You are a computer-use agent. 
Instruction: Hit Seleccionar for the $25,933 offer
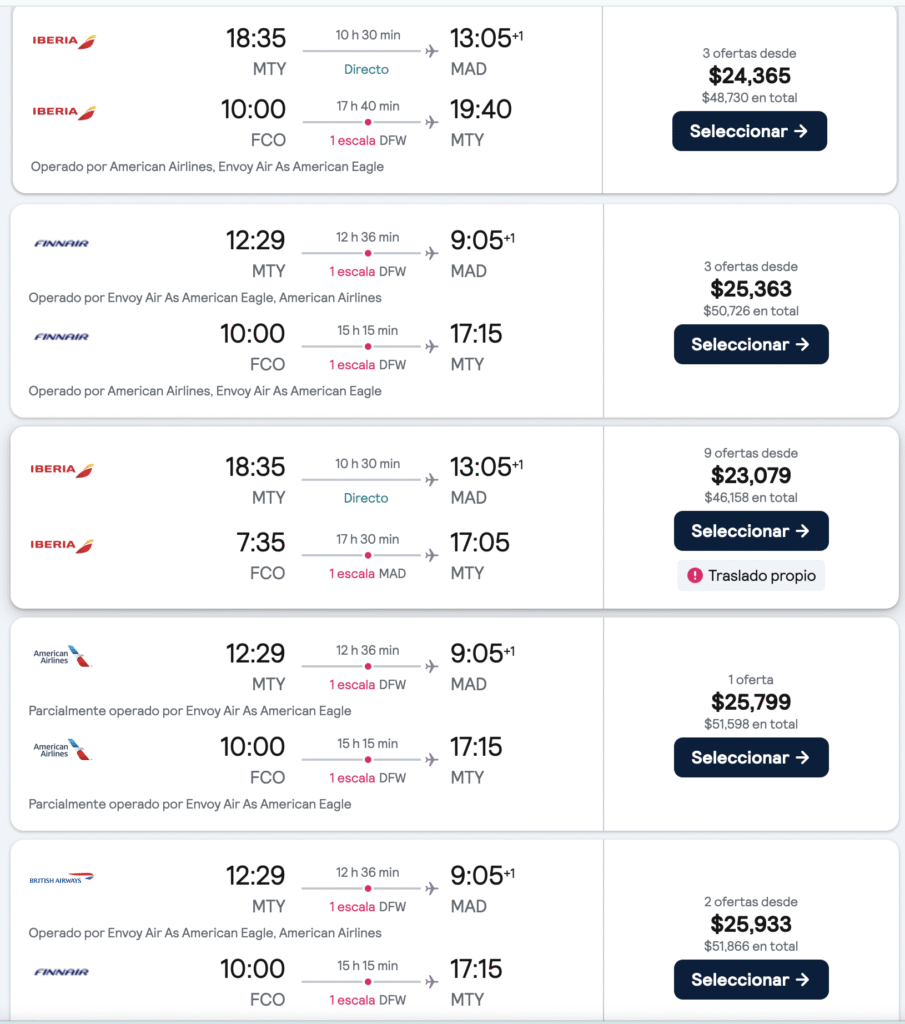coord(751,980)
